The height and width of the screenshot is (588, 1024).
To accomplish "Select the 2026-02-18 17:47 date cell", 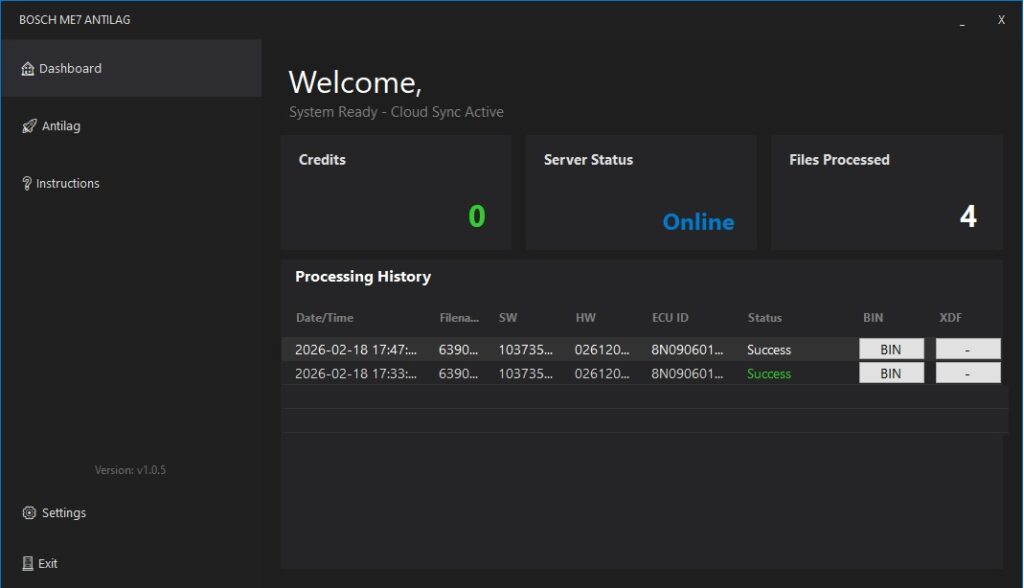I will click(356, 350).
